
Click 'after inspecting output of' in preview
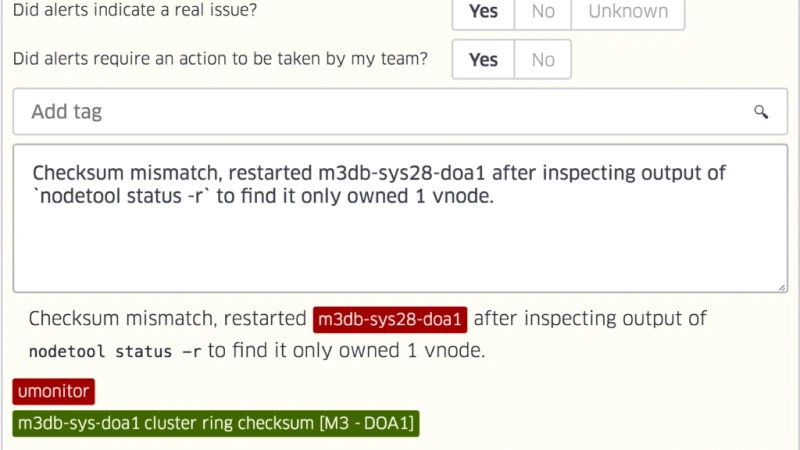point(590,319)
